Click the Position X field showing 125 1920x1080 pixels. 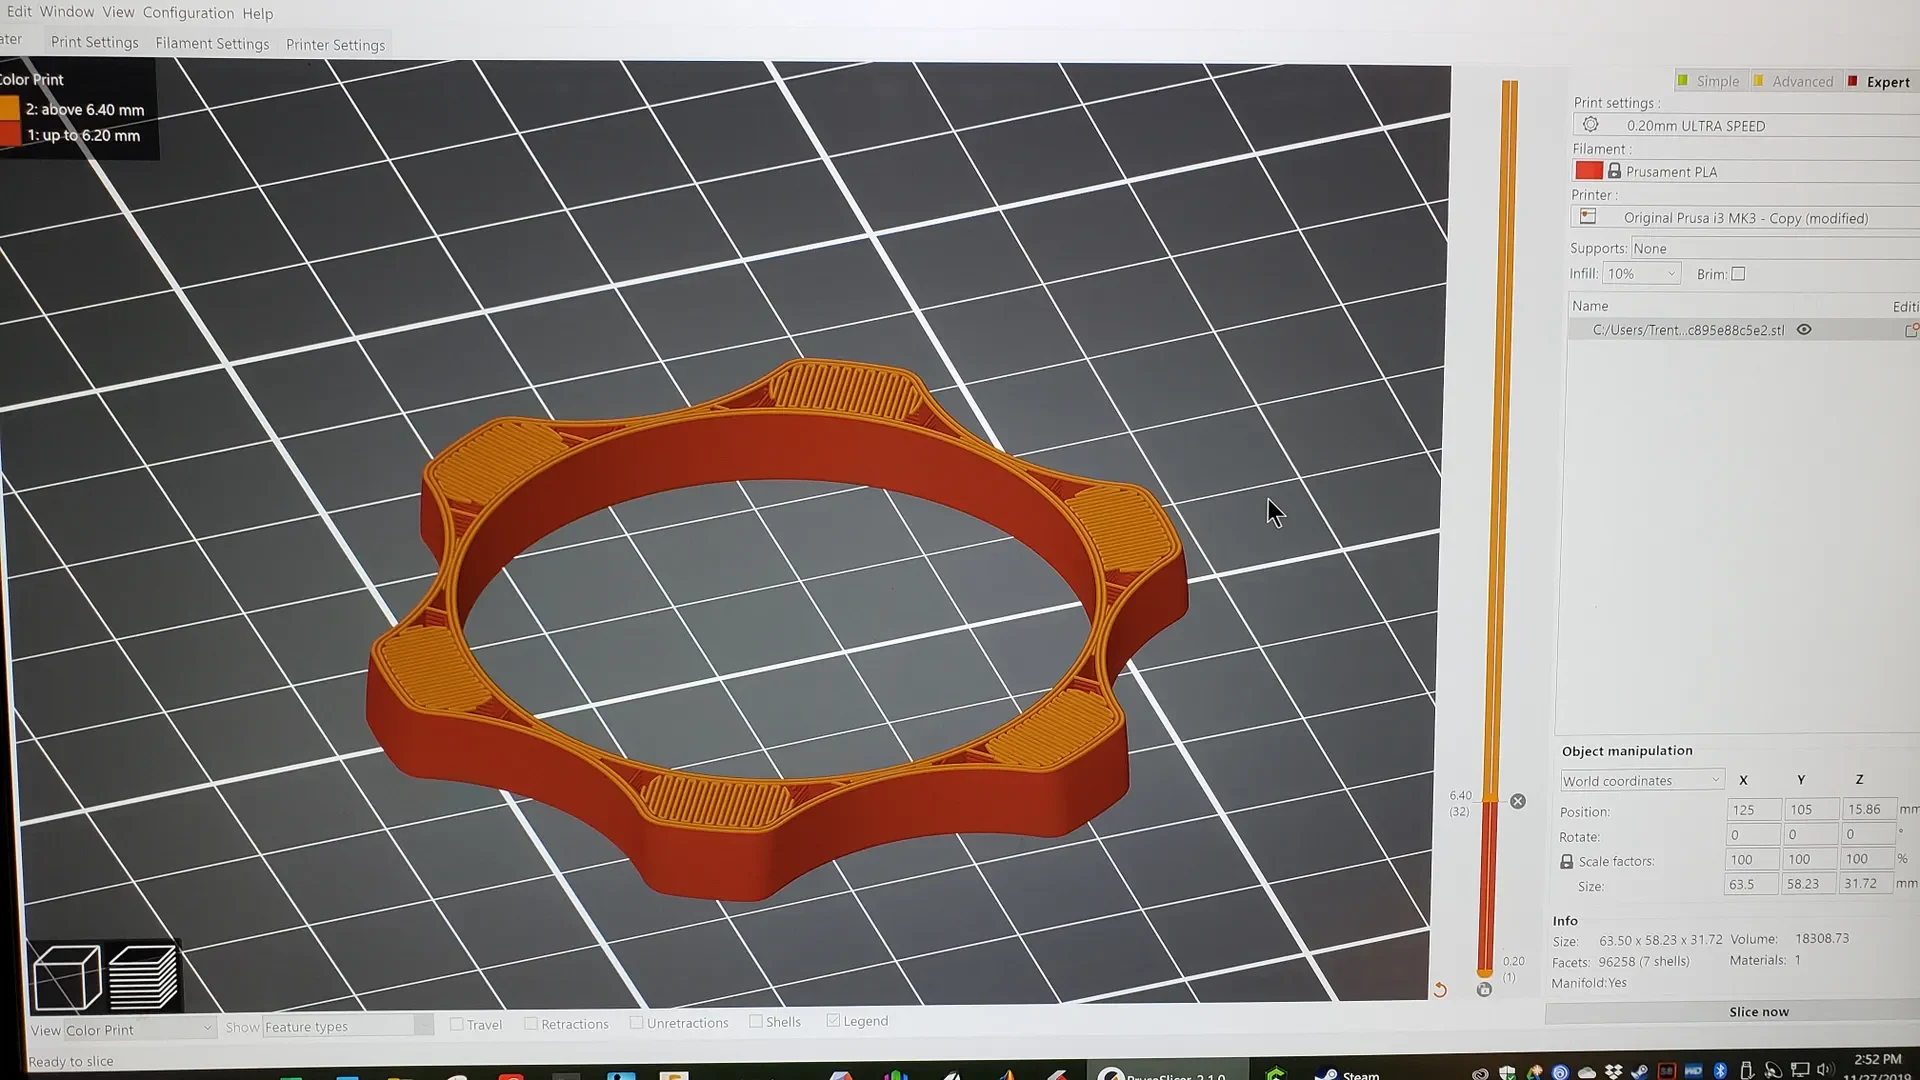point(1754,809)
